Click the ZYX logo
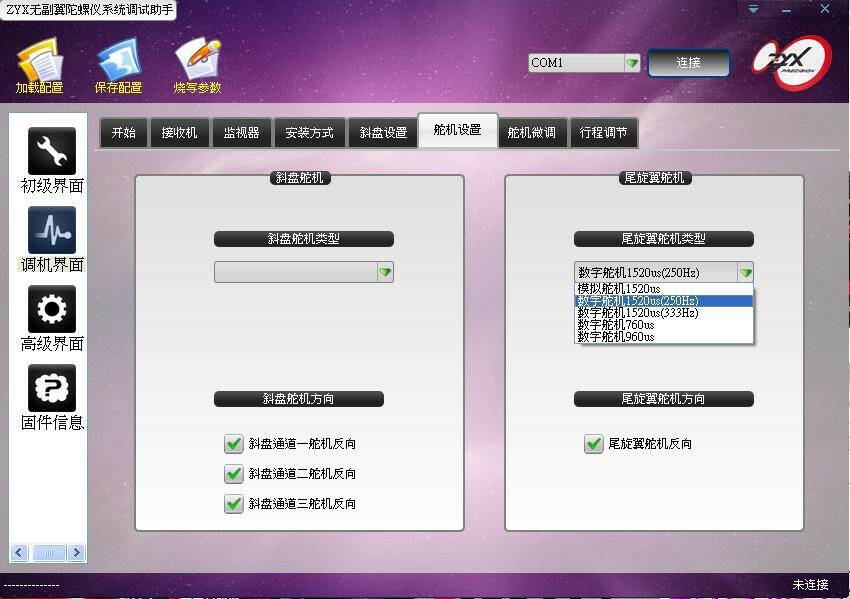Viewport: 850px width, 599px height. 791,62
